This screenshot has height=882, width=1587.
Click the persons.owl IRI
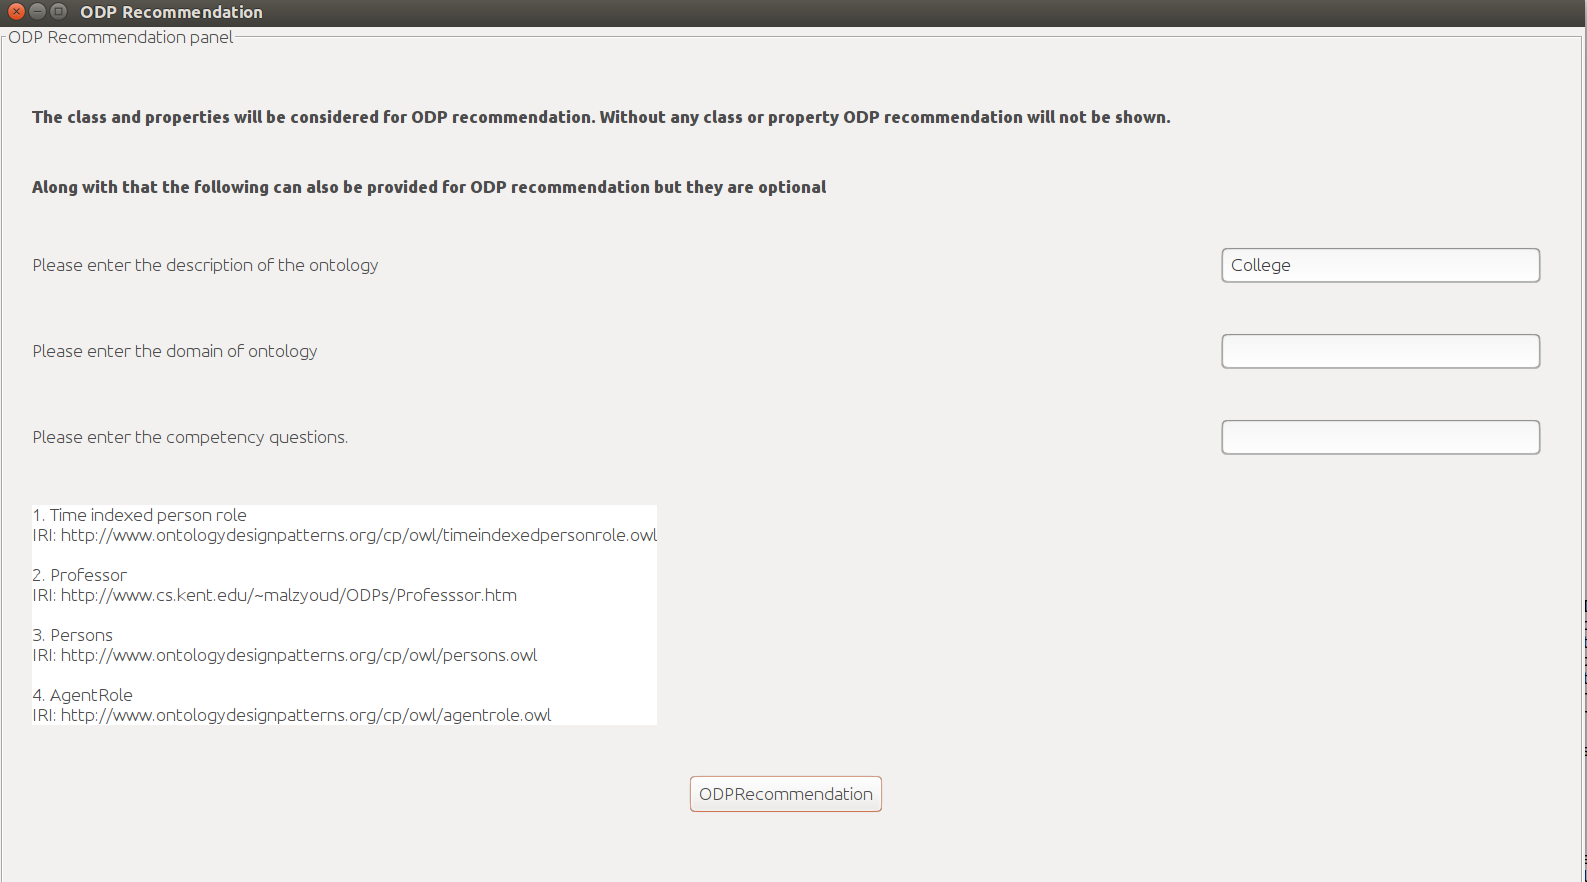[298, 655]
